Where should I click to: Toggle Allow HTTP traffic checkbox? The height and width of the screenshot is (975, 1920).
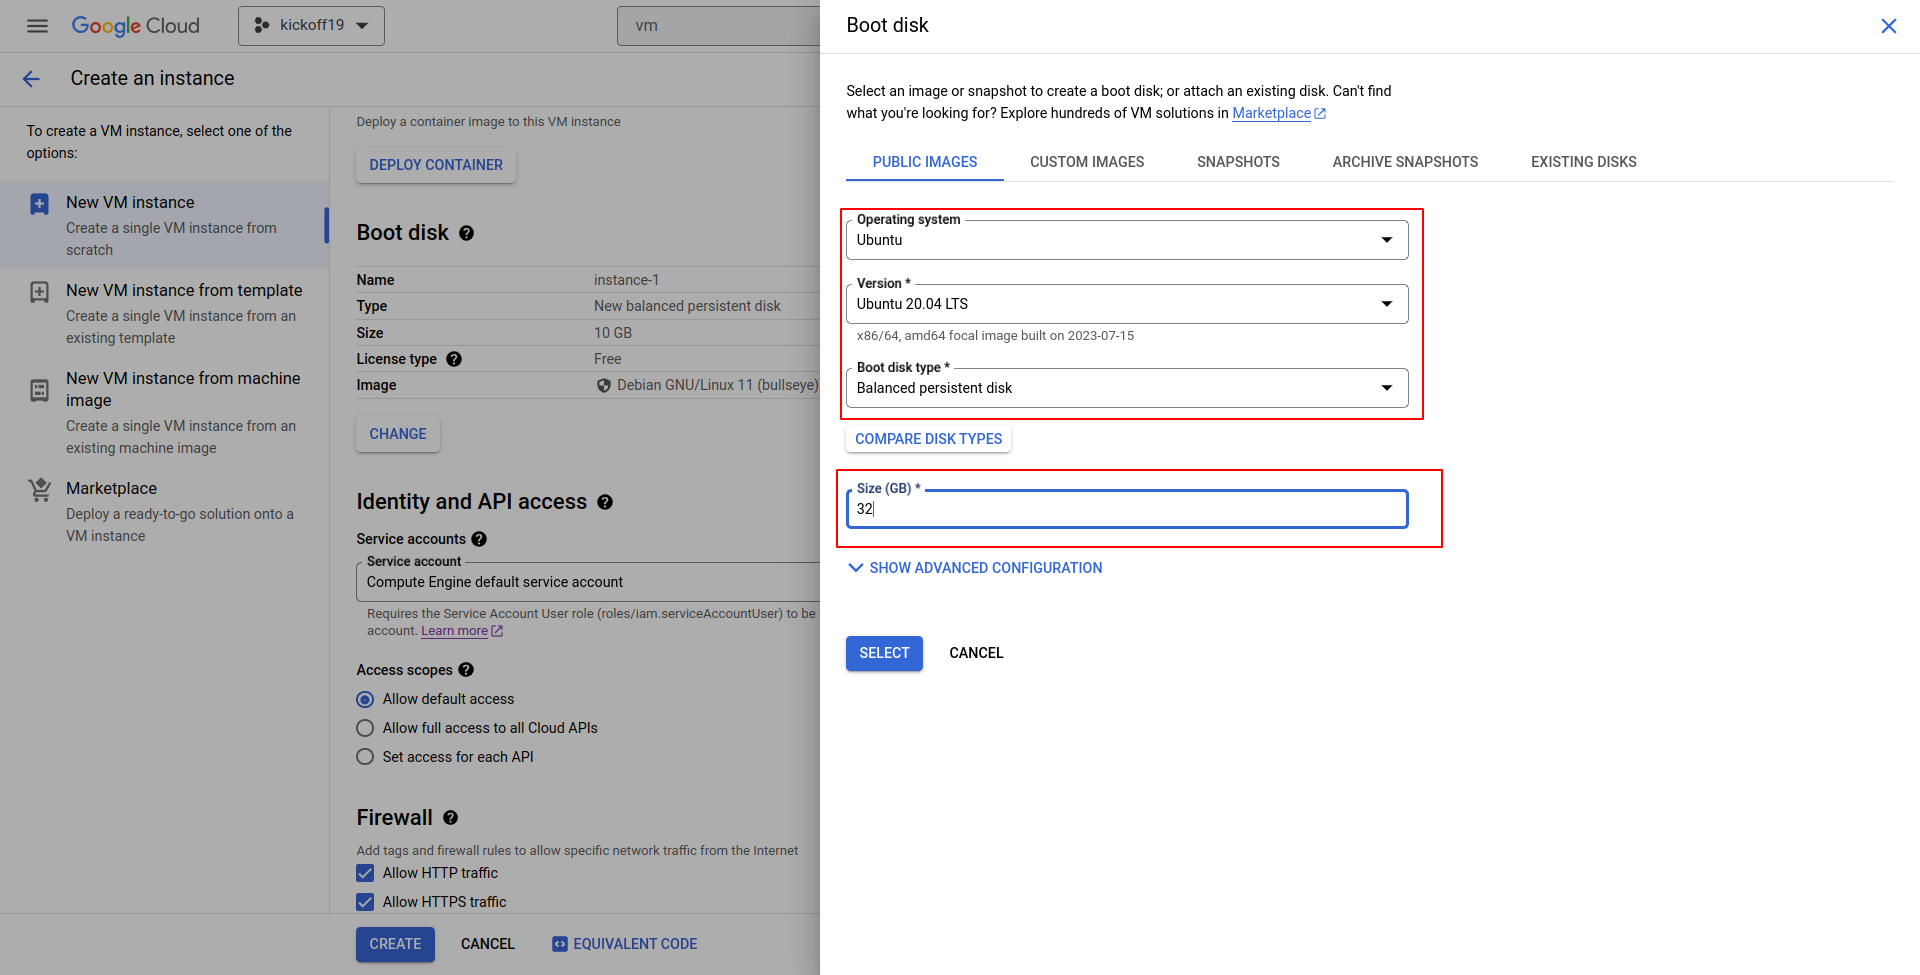365,873
